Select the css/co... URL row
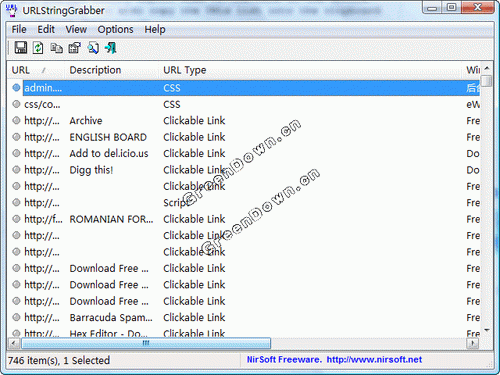Screen dimensions: 500x375 pos(42,104)
